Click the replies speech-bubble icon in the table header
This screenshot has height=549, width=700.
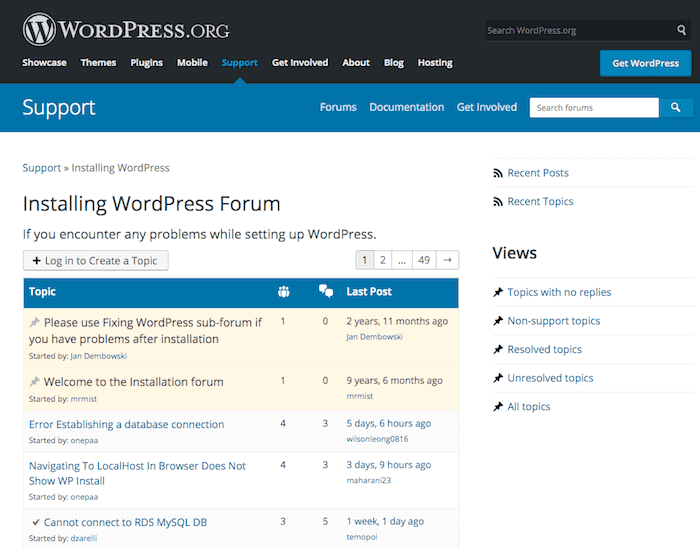326,291
